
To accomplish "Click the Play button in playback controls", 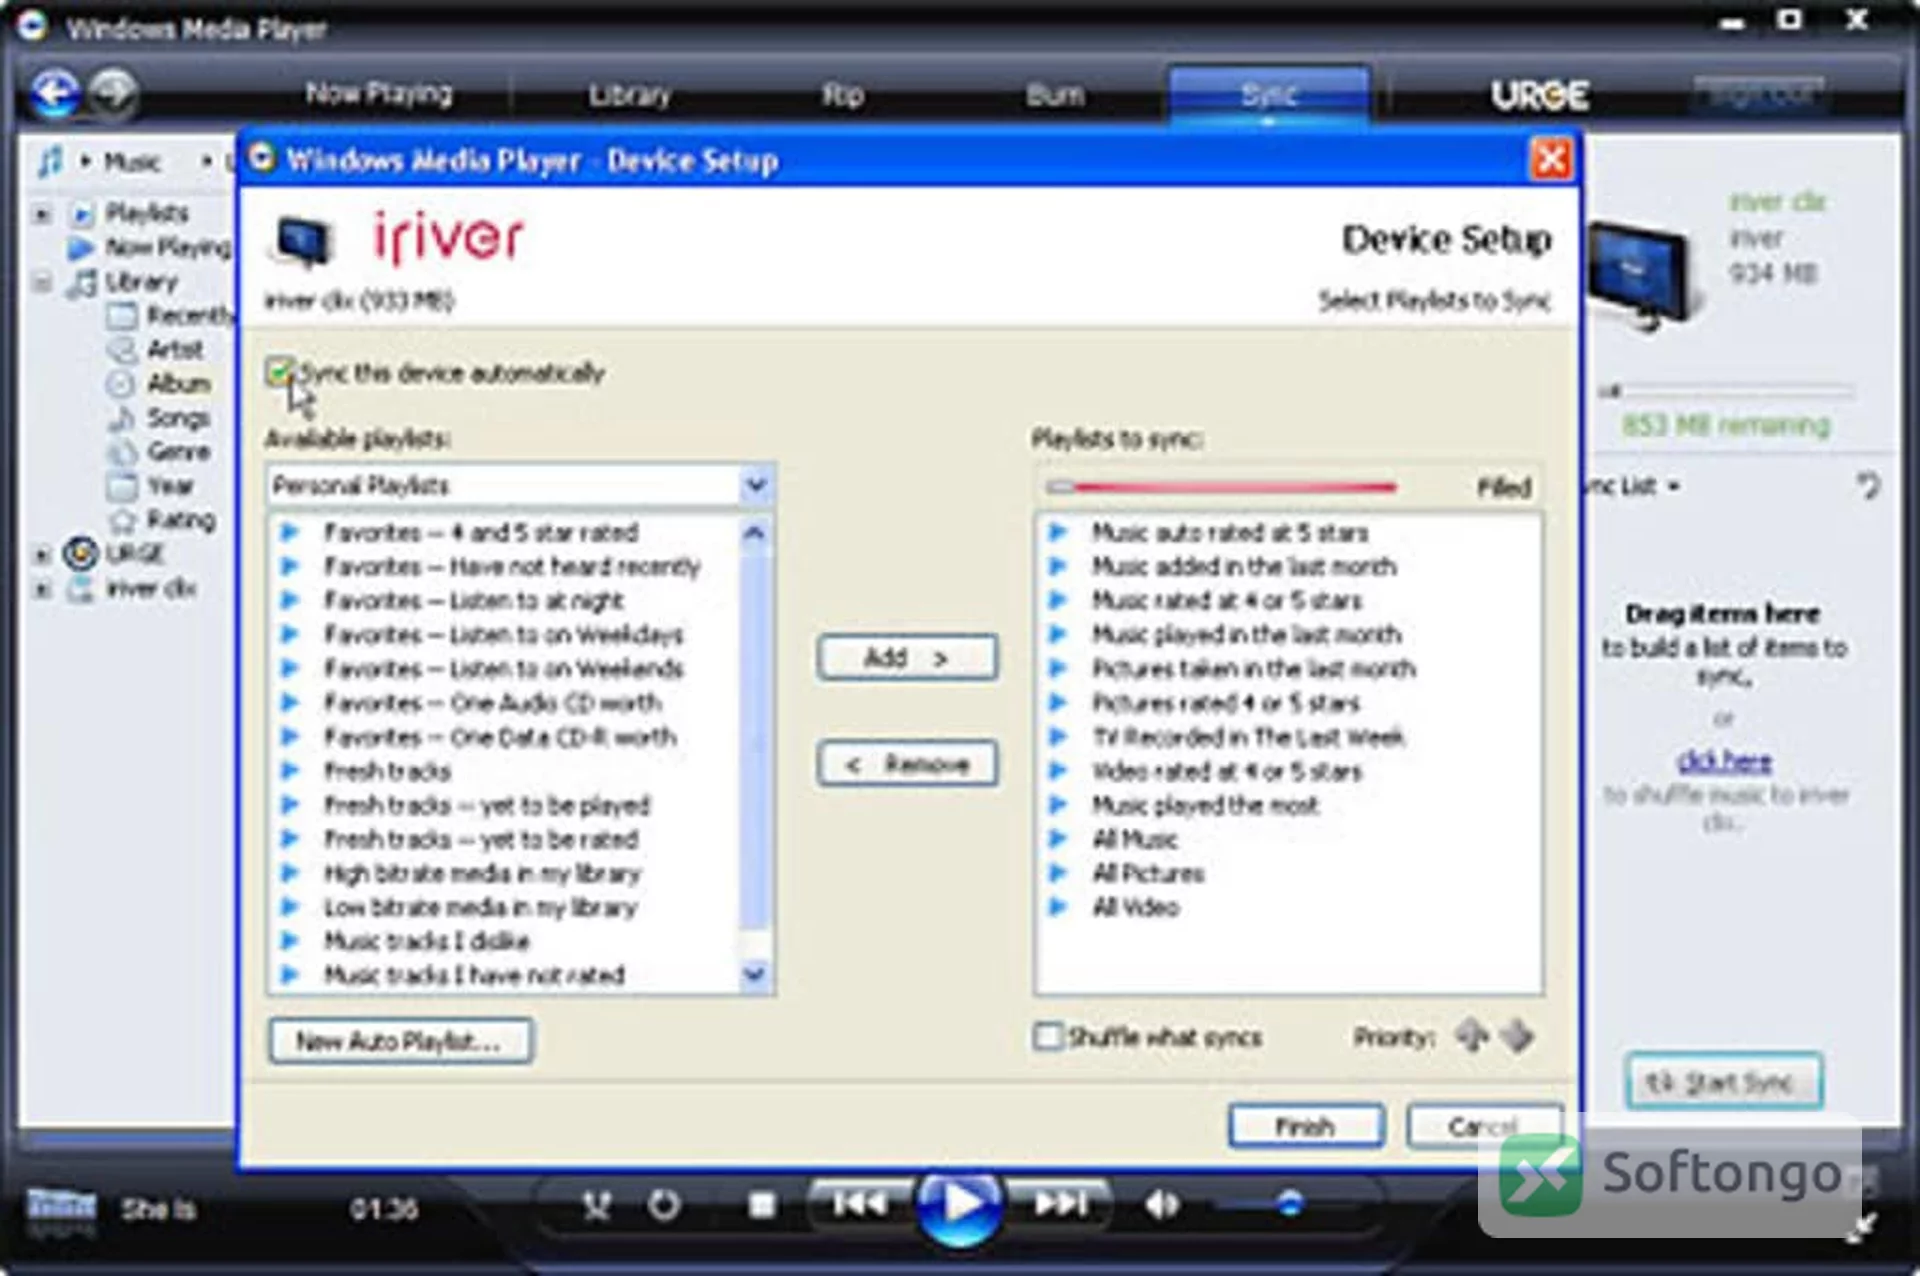I will tap(958, 1206).
